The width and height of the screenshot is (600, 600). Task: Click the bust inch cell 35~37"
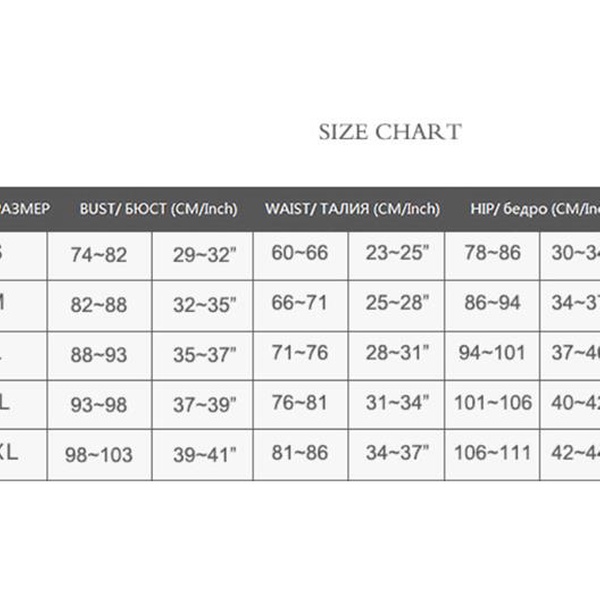[x=204, y=355]
